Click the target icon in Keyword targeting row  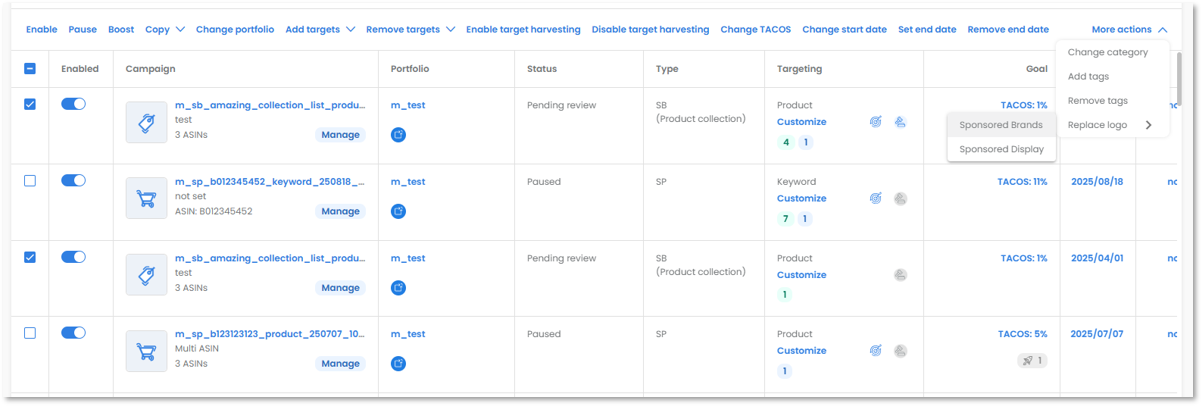[875, 198]
